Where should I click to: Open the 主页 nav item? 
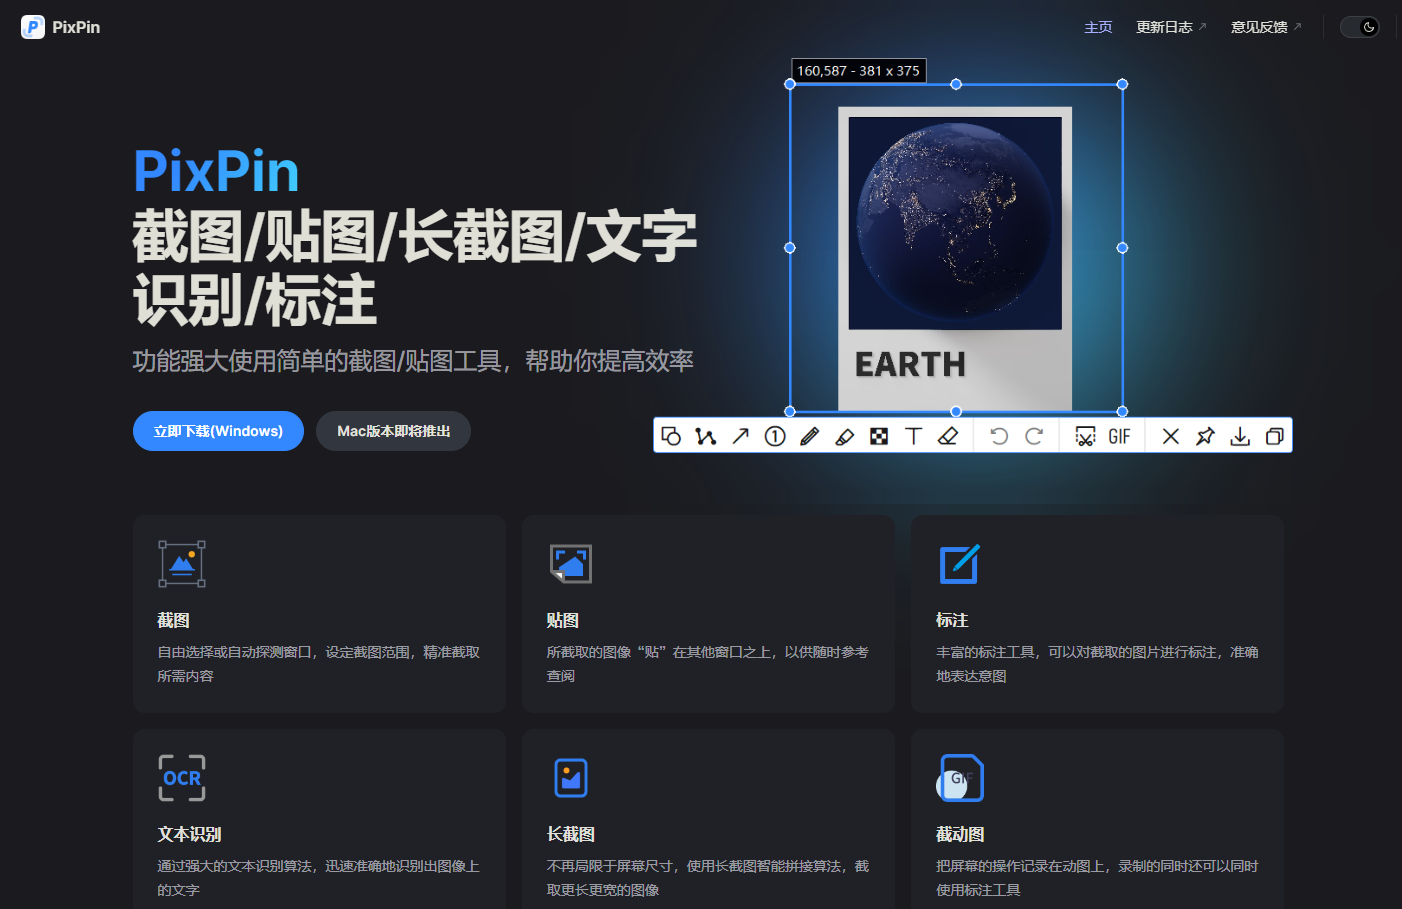tap(1098, 27)
